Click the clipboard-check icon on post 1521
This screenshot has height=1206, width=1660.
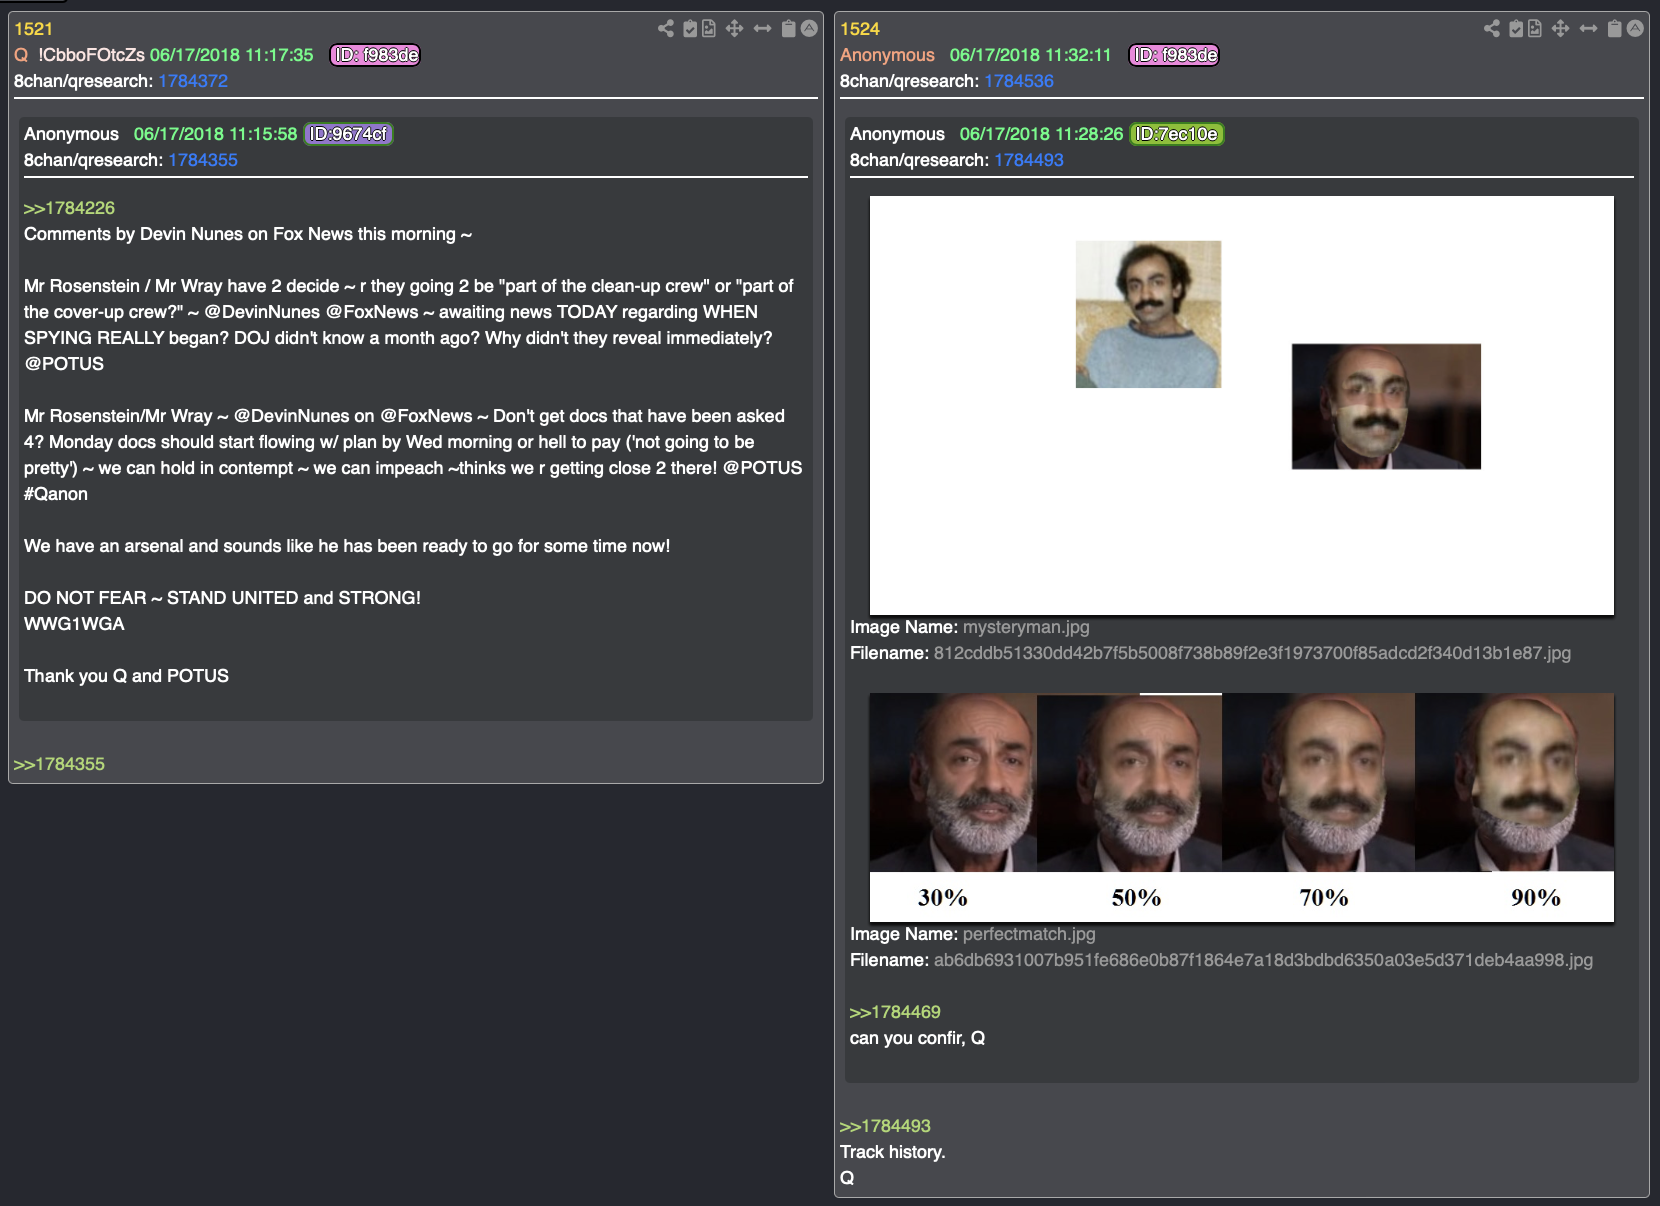click(x=690, y=28)
